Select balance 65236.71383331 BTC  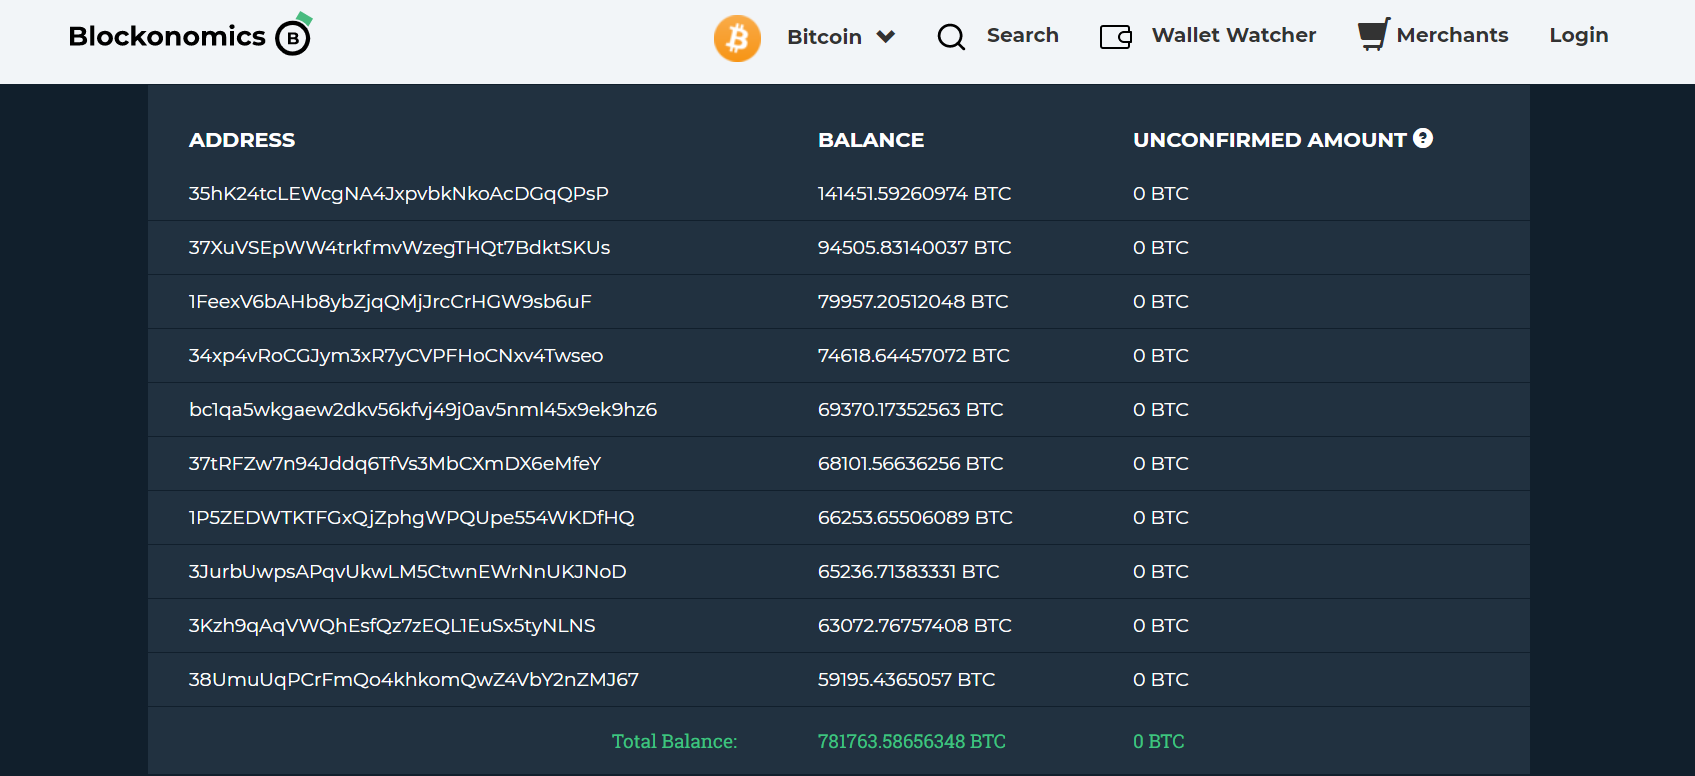pyautogui.click(x=908, y=571)
